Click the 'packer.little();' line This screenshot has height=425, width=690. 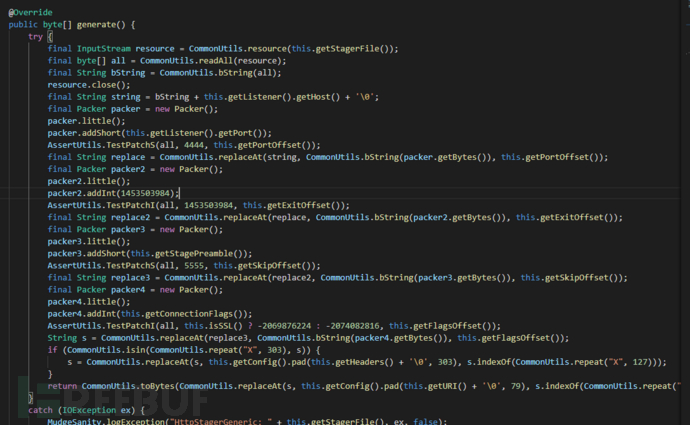(x=86, y=121)
